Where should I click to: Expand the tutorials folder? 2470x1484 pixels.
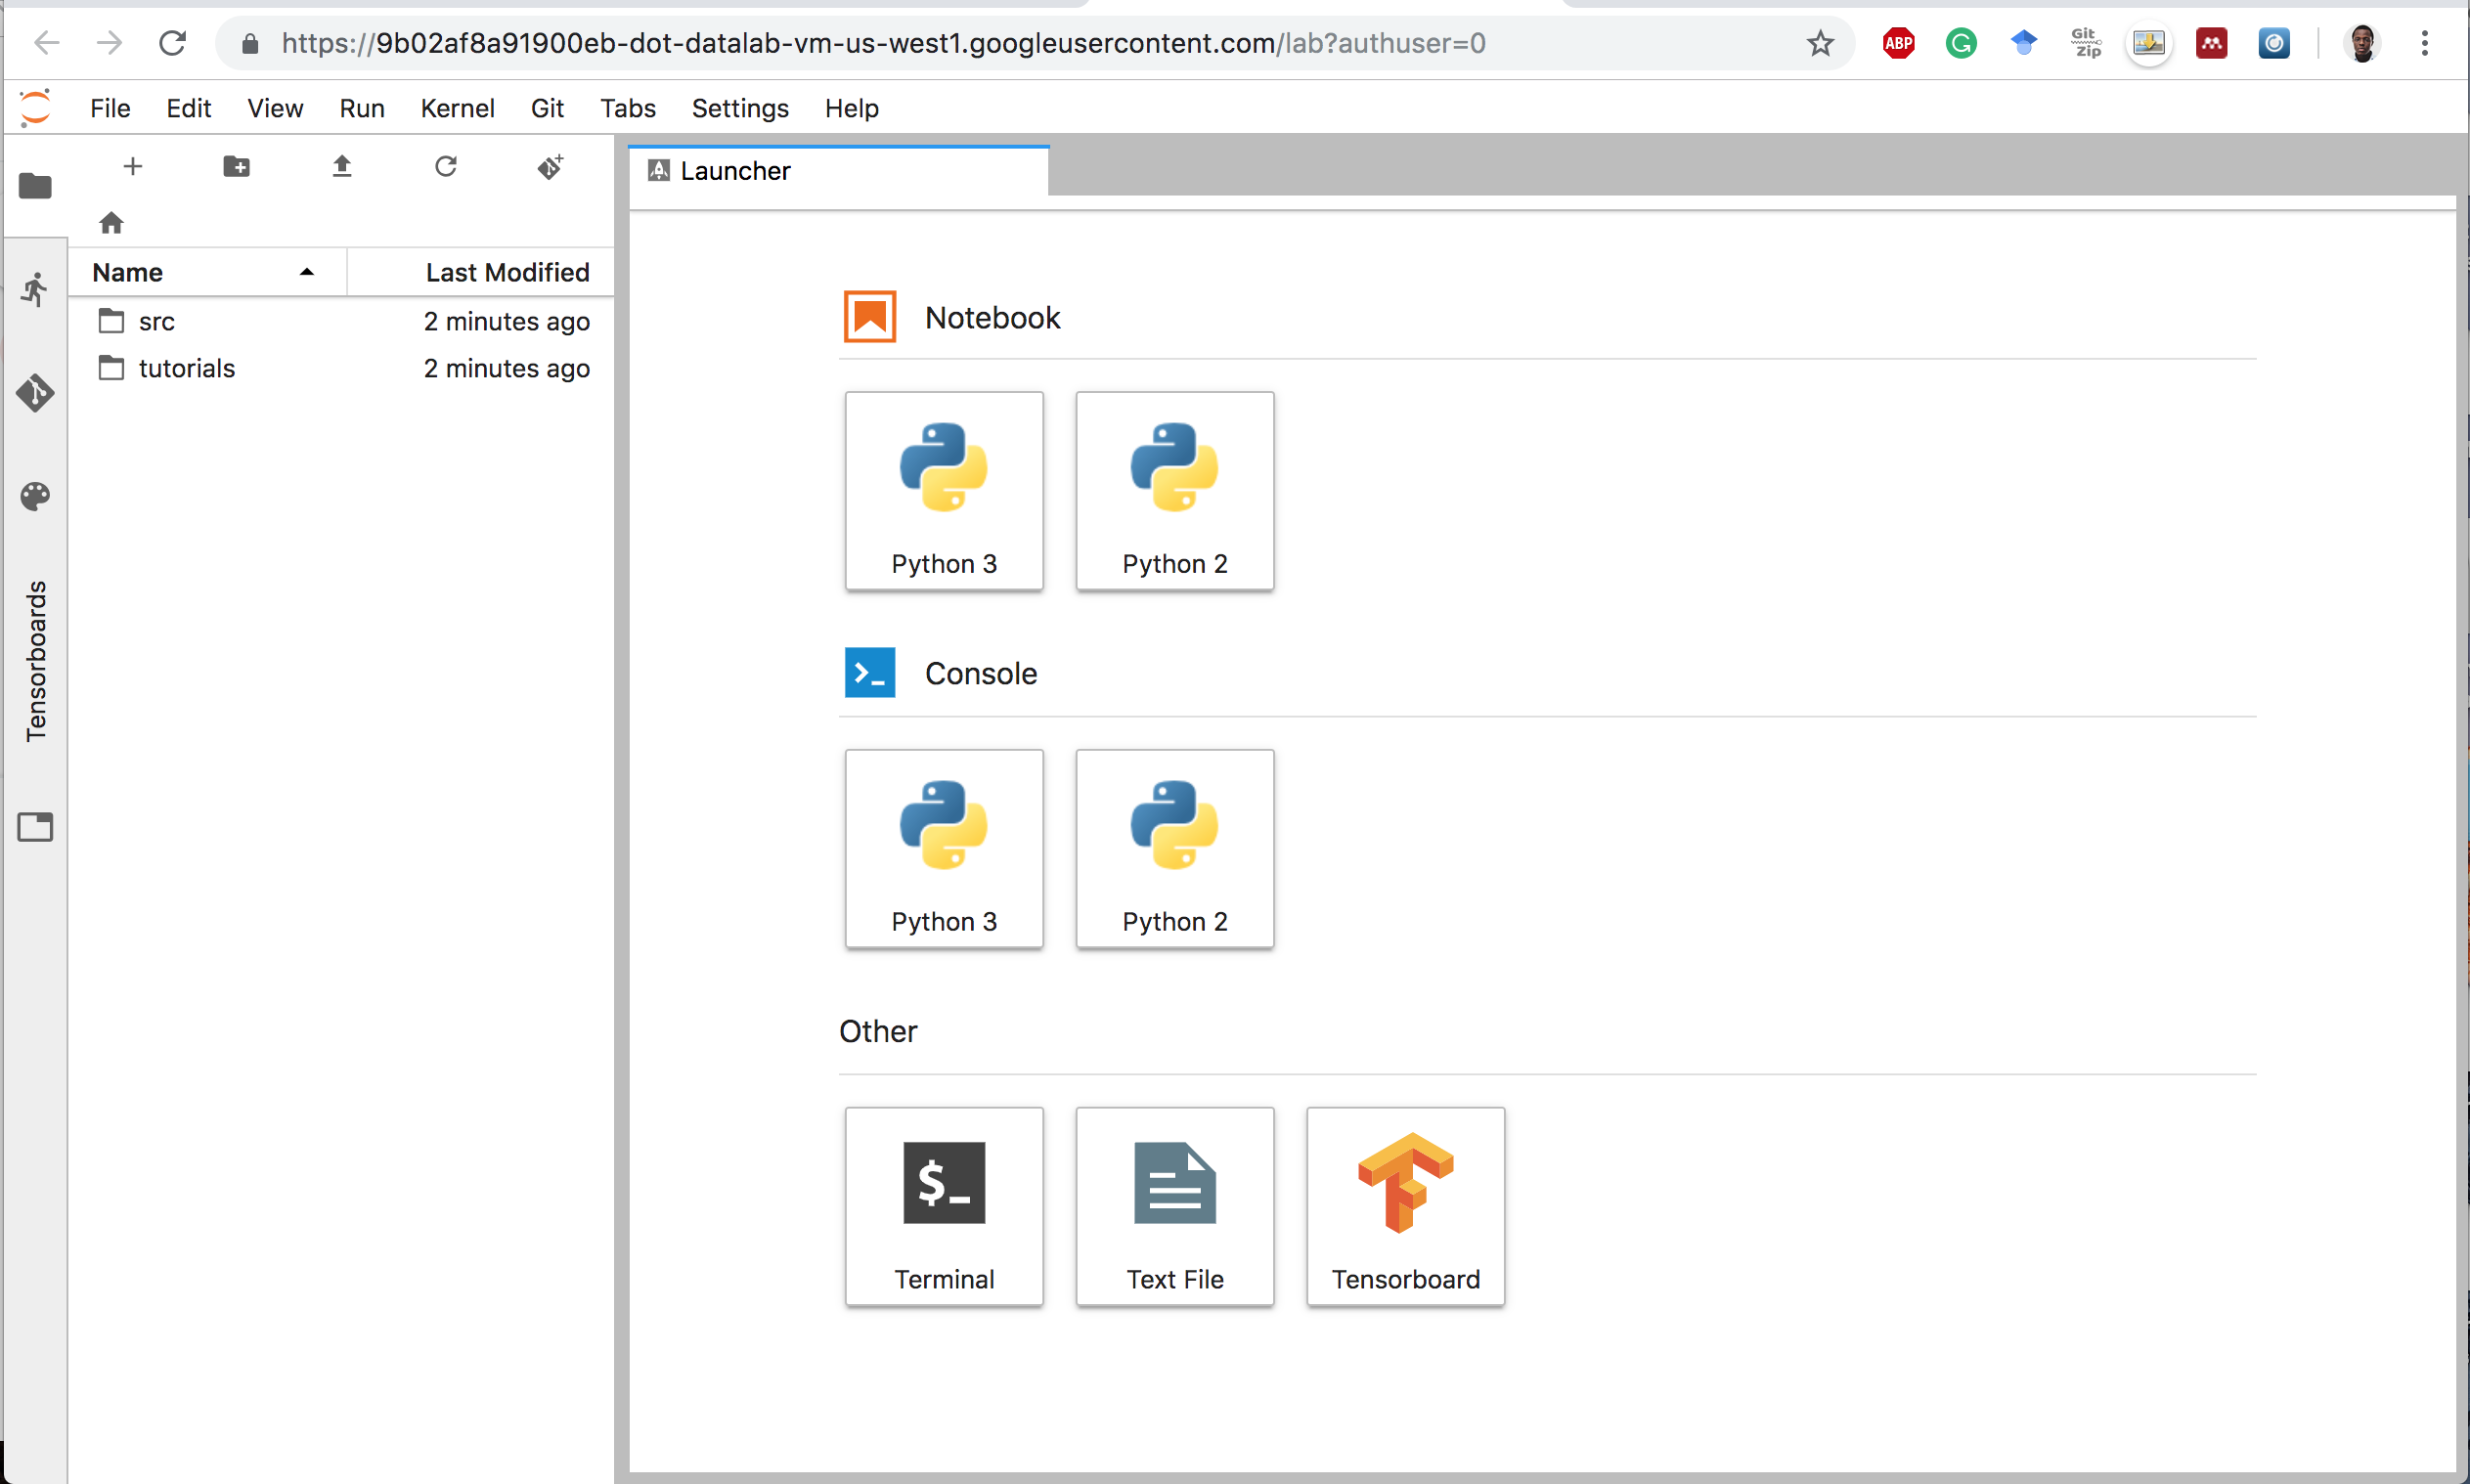[x=185, y=367]
